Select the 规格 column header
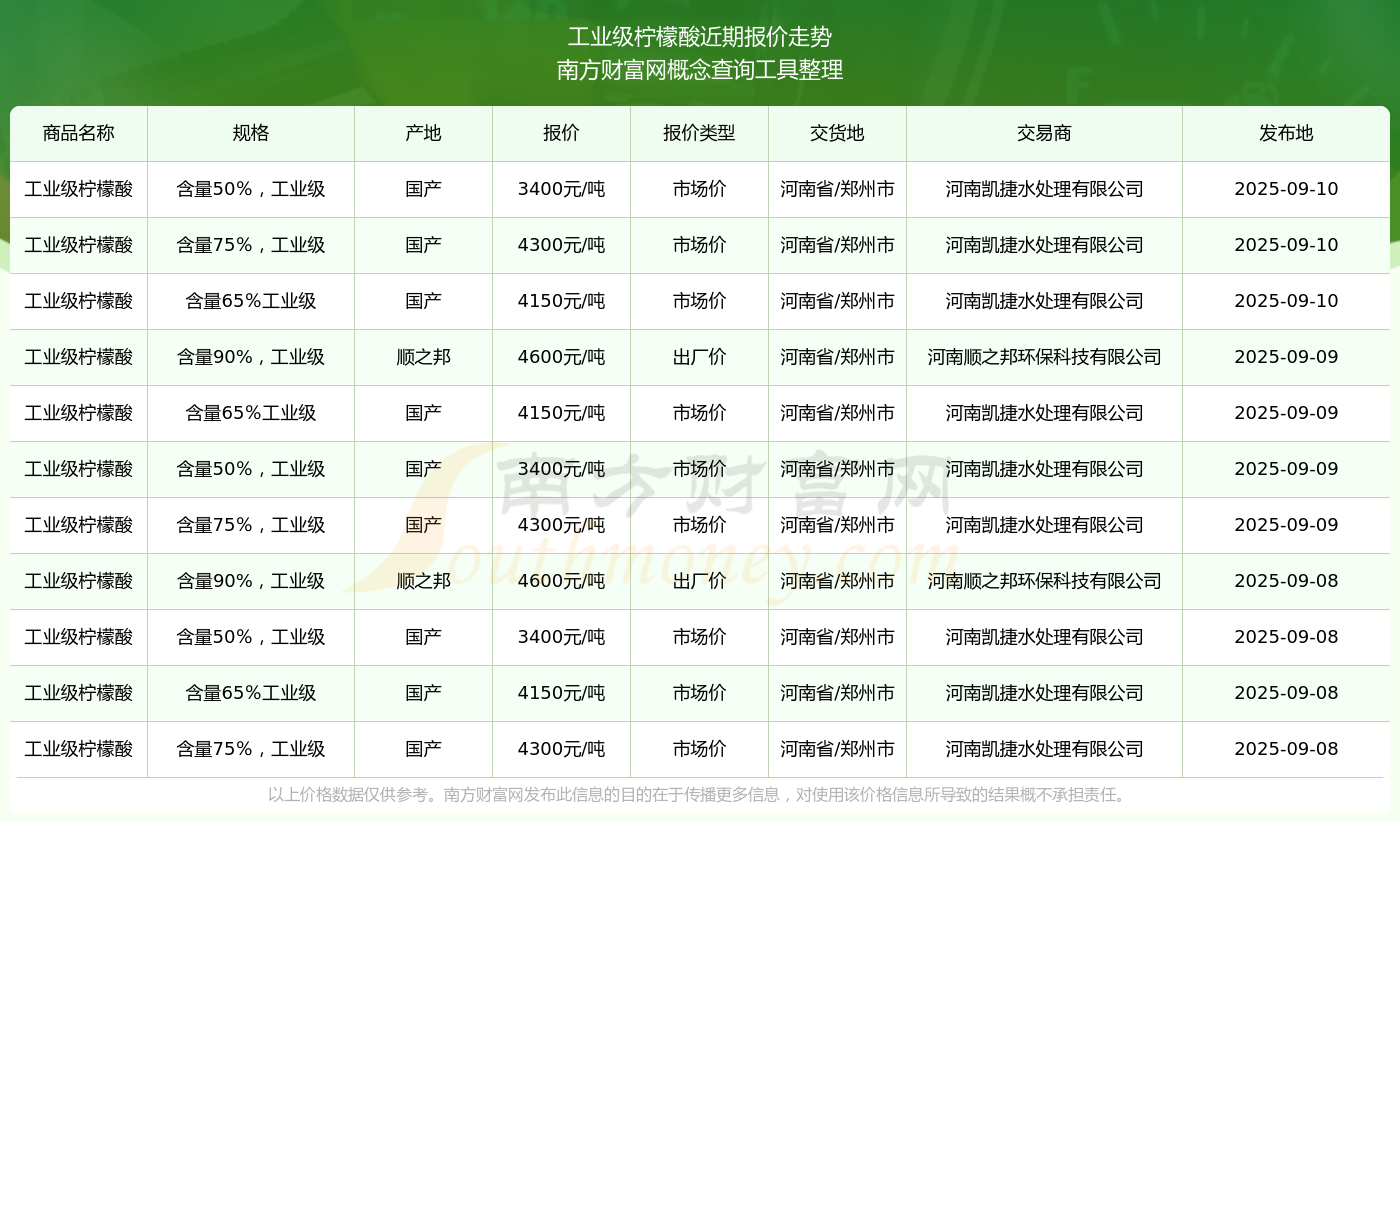 [250, 133]
